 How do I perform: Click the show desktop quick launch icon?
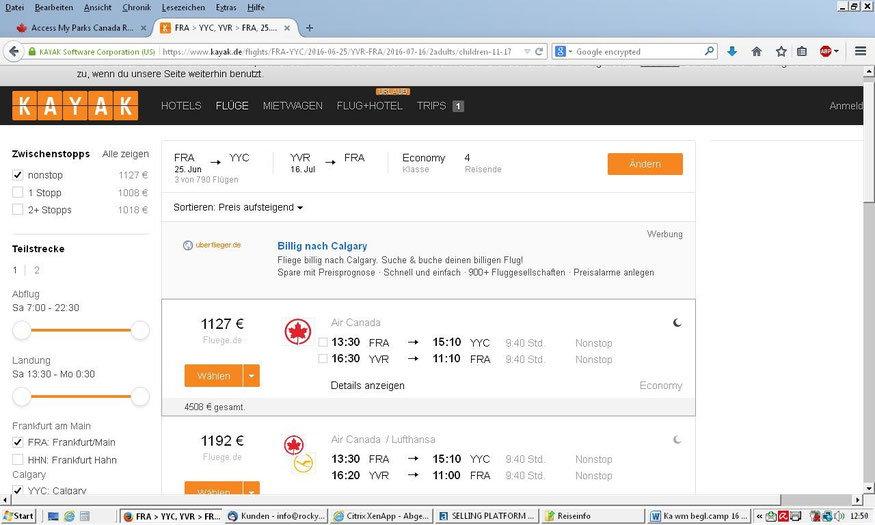[53, 516]
